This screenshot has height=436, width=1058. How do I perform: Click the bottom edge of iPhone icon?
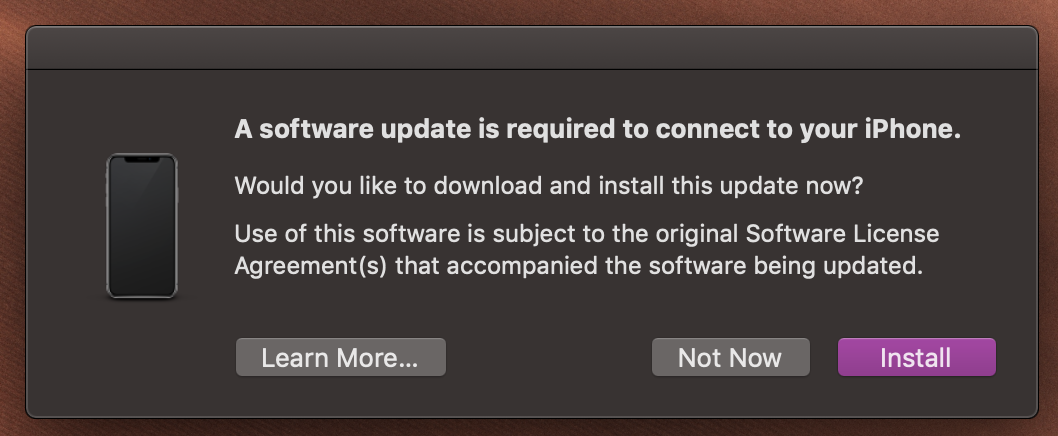(142, 295)
